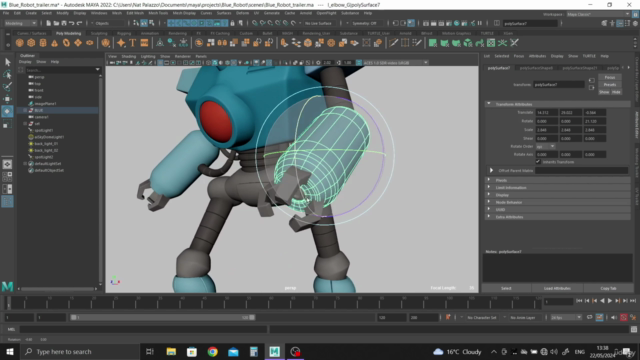Expand the Limit Information section
Screen dimensions: 640x360
click(489, 187)
